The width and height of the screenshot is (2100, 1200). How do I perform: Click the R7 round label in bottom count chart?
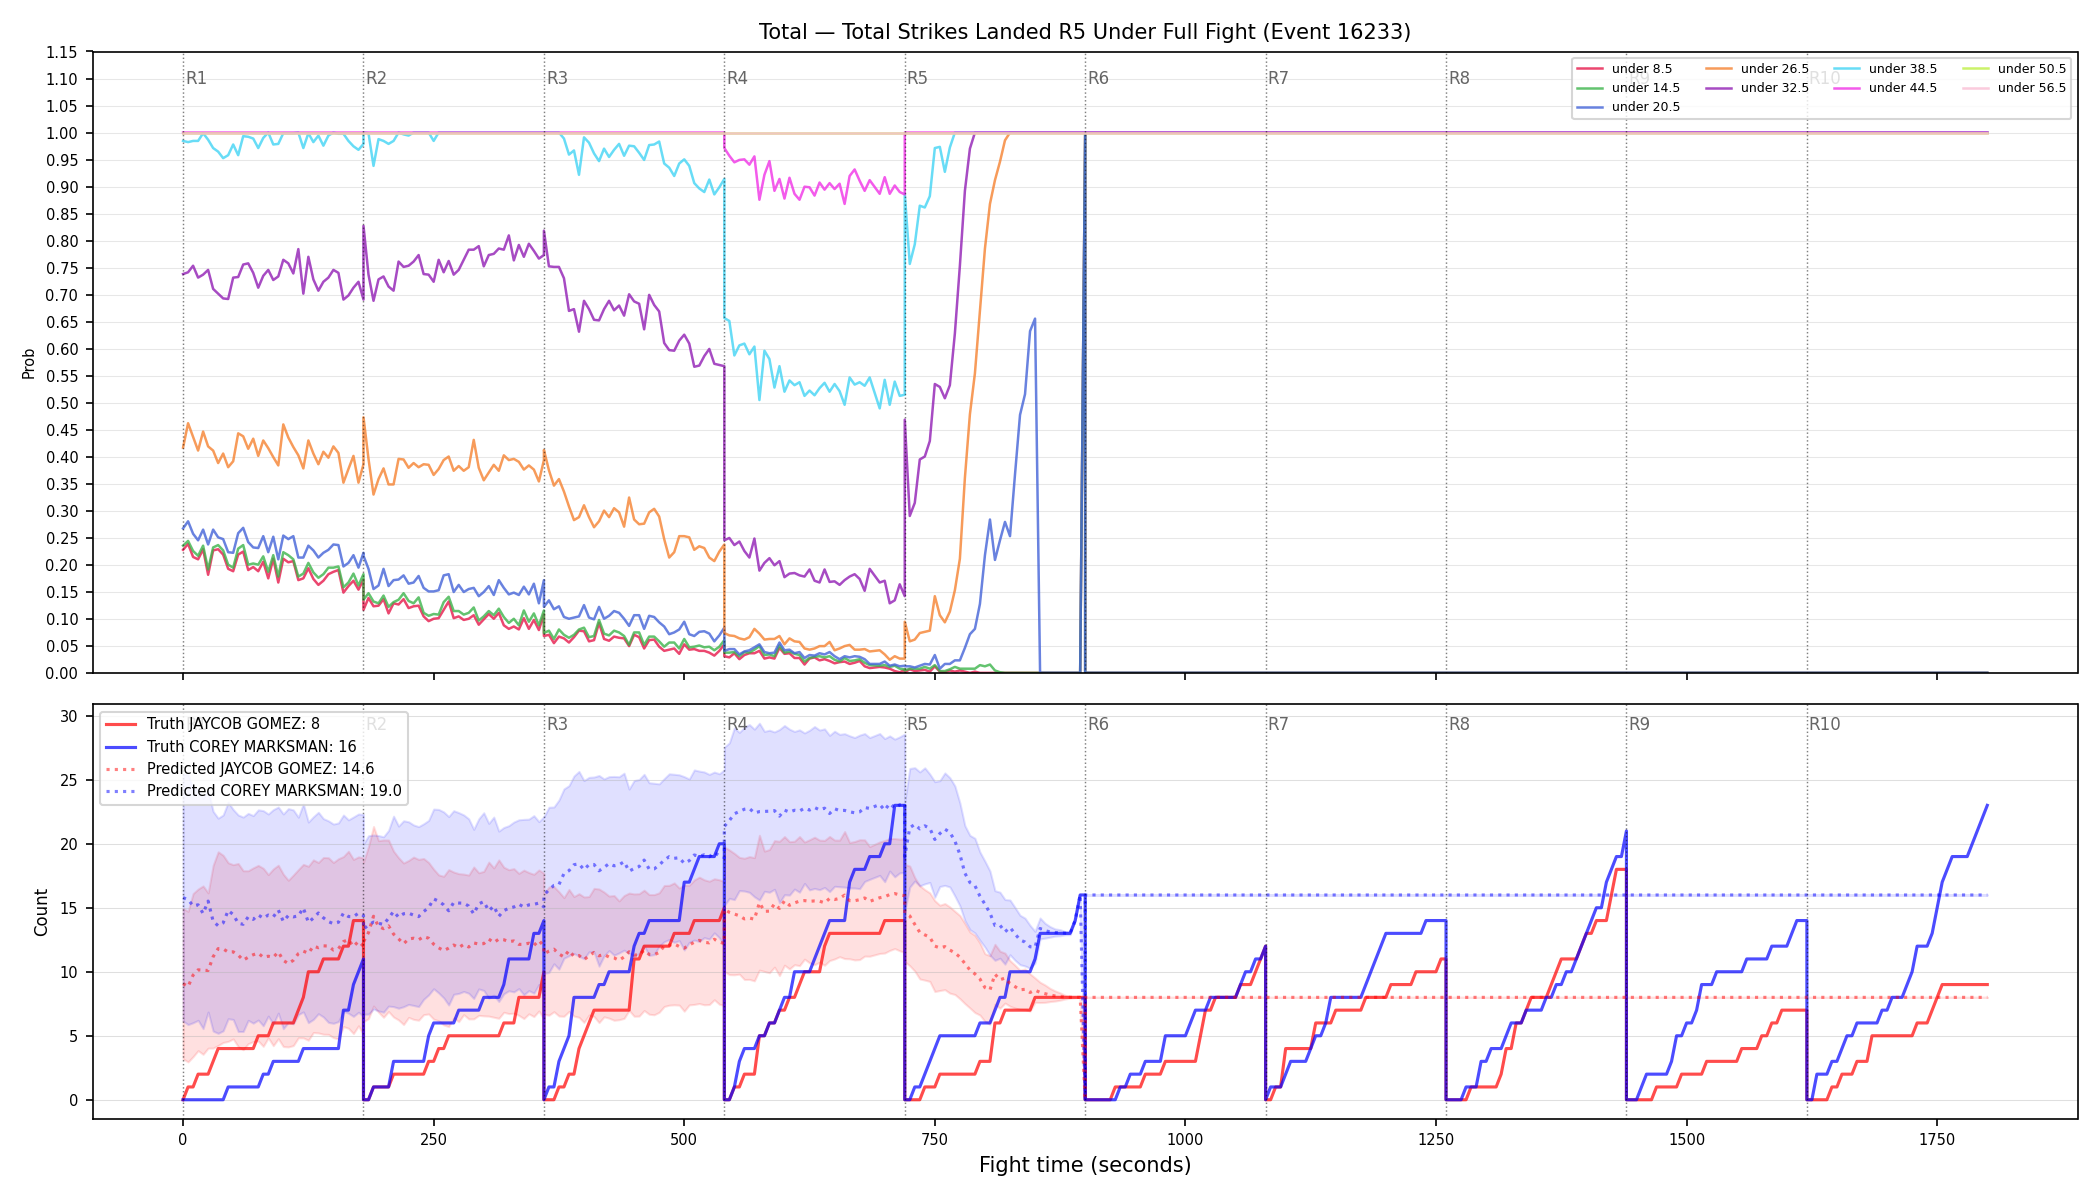click(x=1278, y=724)
